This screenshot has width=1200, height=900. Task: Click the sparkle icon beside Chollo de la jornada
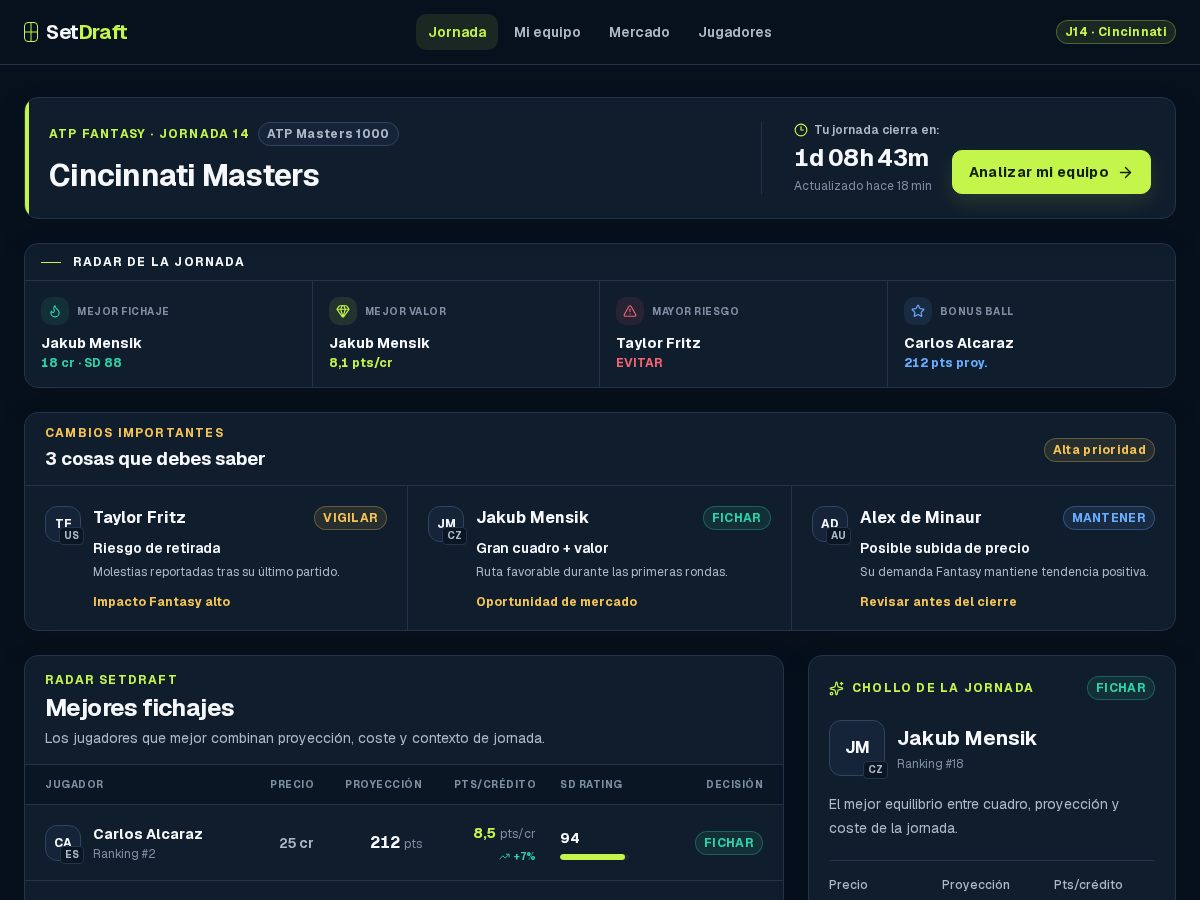837,688
